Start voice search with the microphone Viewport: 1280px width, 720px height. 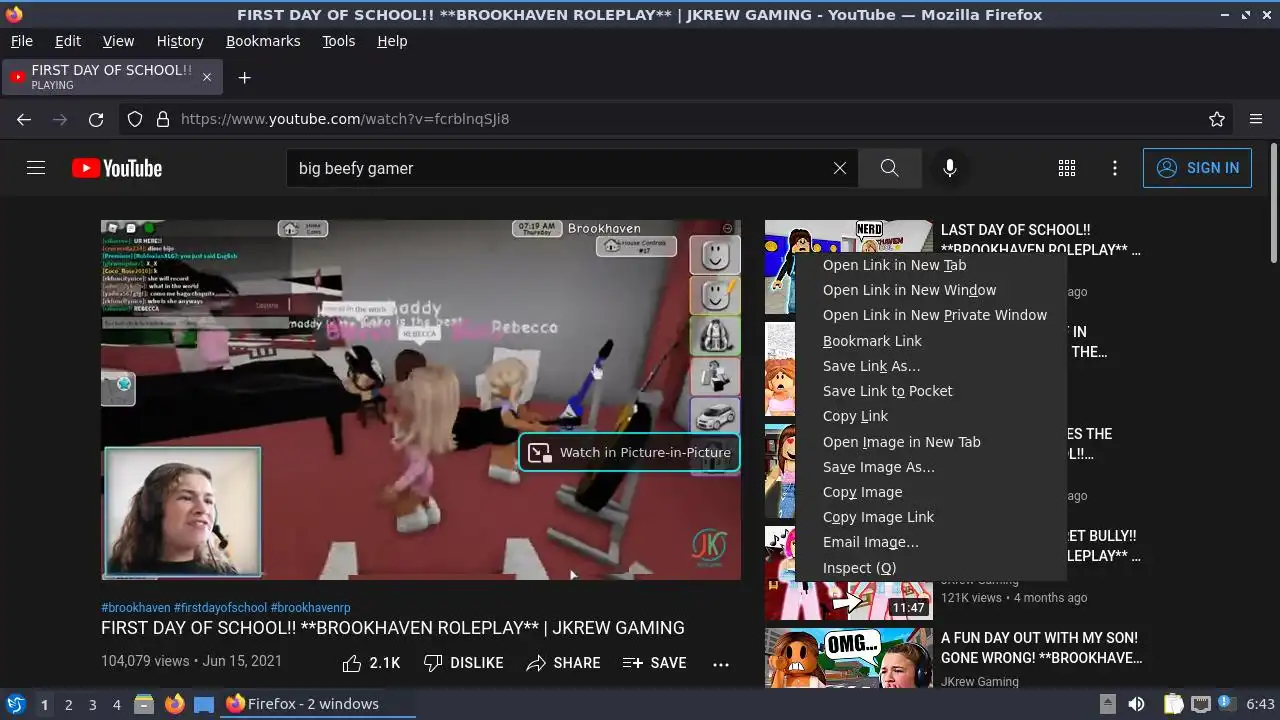click(x=950, y=168)
